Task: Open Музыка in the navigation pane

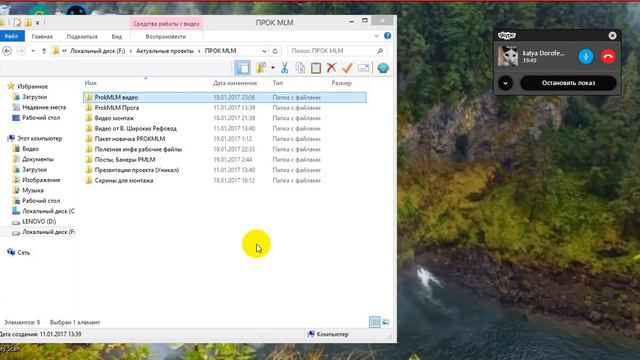Action: (33, 190)
